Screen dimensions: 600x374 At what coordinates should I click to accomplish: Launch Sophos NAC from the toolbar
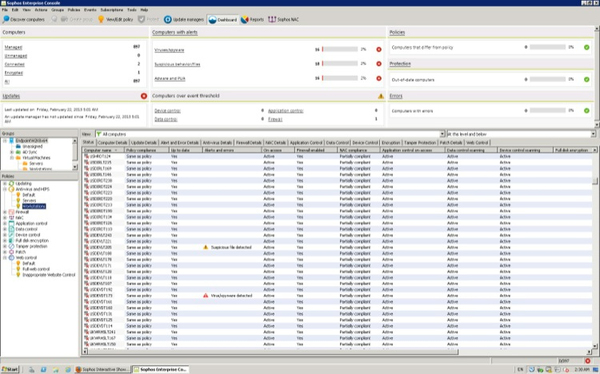pyautogui.click(x=284, y=19)
